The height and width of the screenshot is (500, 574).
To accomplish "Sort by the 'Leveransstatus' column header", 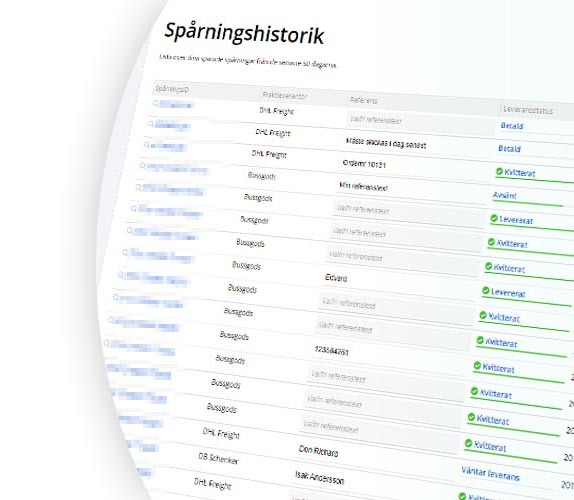I will [x=528, y=110].
